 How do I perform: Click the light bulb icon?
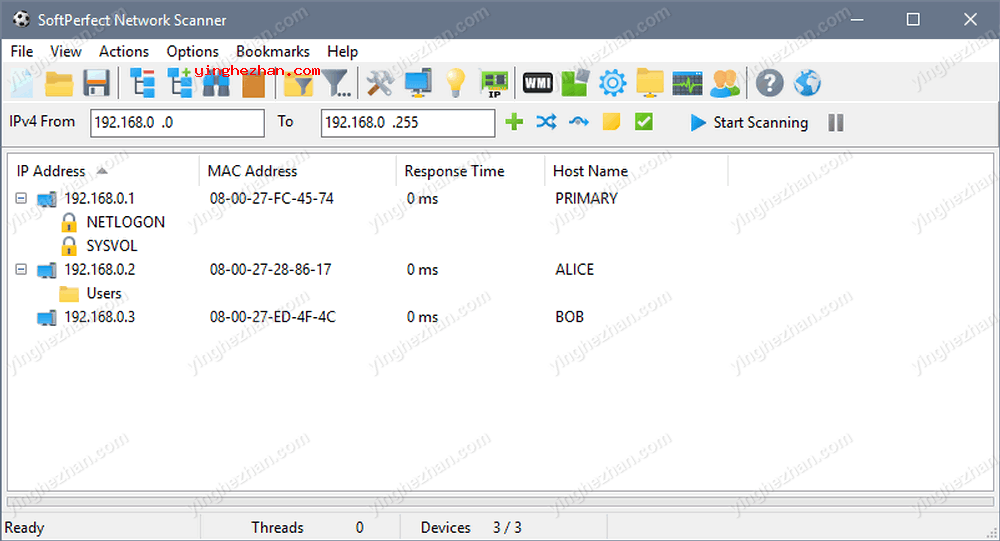[x=456, y=83]
